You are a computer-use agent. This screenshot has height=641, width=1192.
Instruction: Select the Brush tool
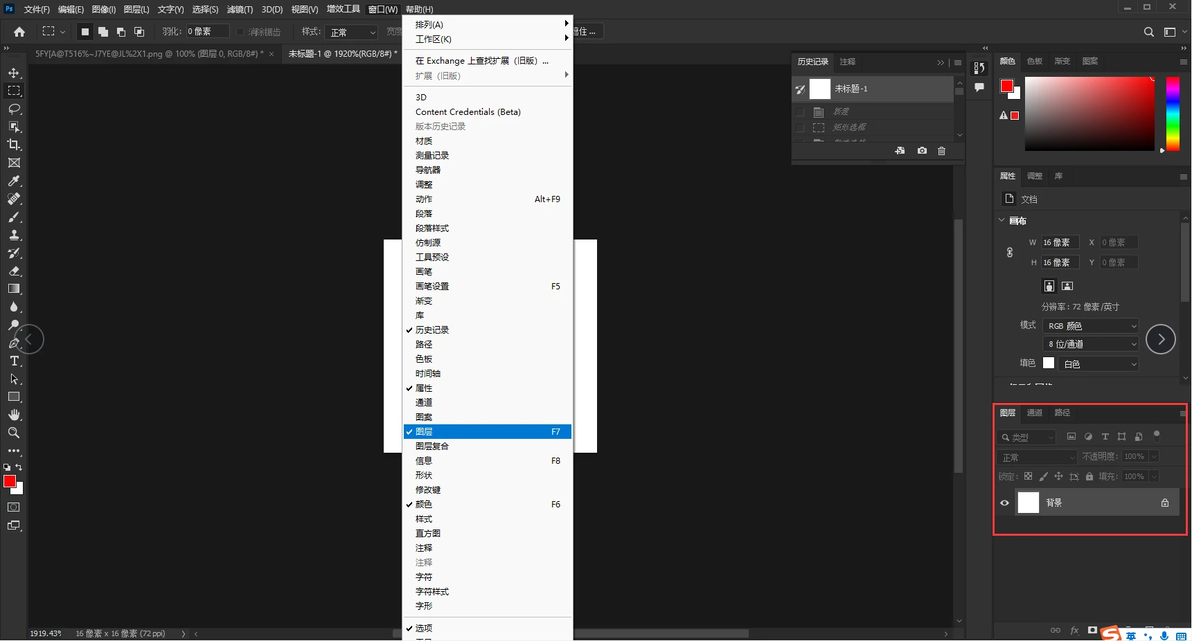(x=14, y=217)
